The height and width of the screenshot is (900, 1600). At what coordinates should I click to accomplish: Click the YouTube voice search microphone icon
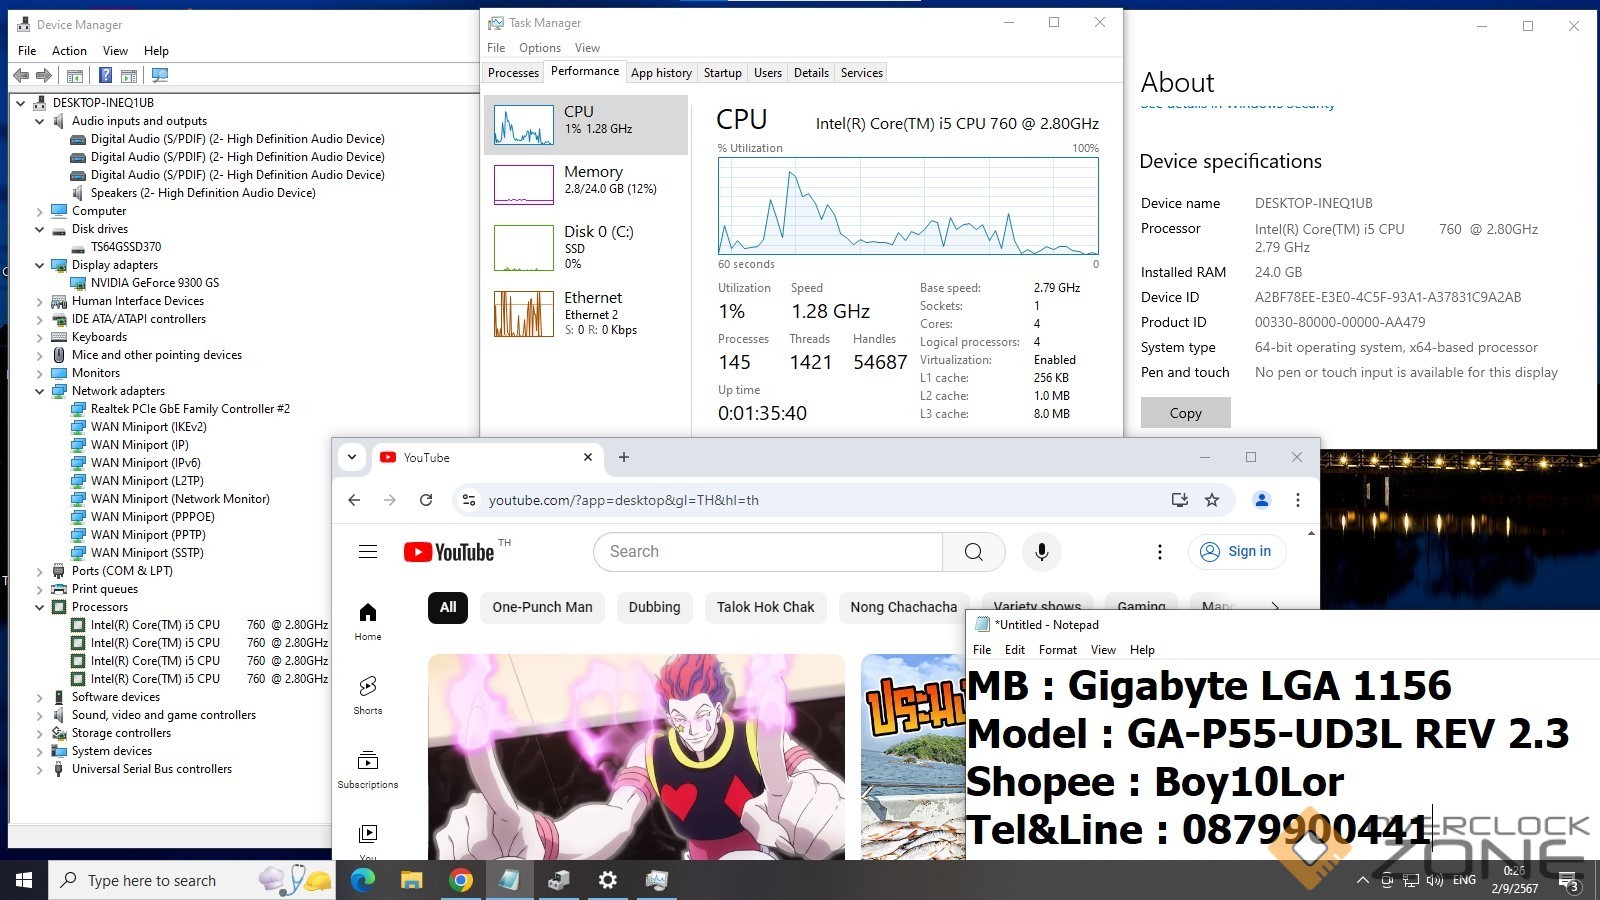tap(1041, 552)
